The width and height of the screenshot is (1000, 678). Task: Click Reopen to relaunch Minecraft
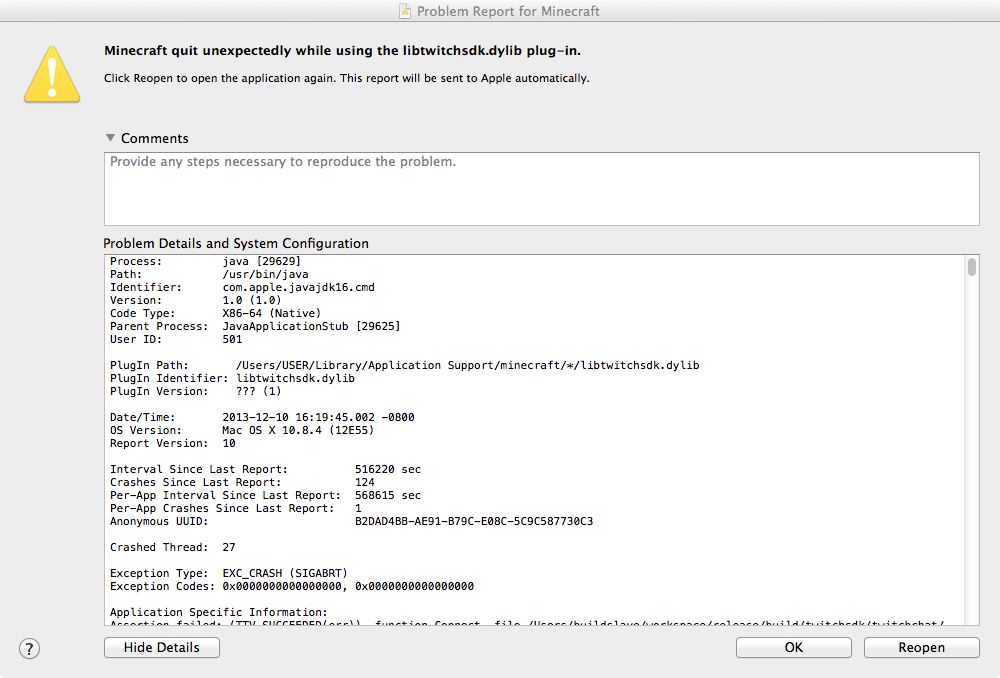tap(922, 647)
